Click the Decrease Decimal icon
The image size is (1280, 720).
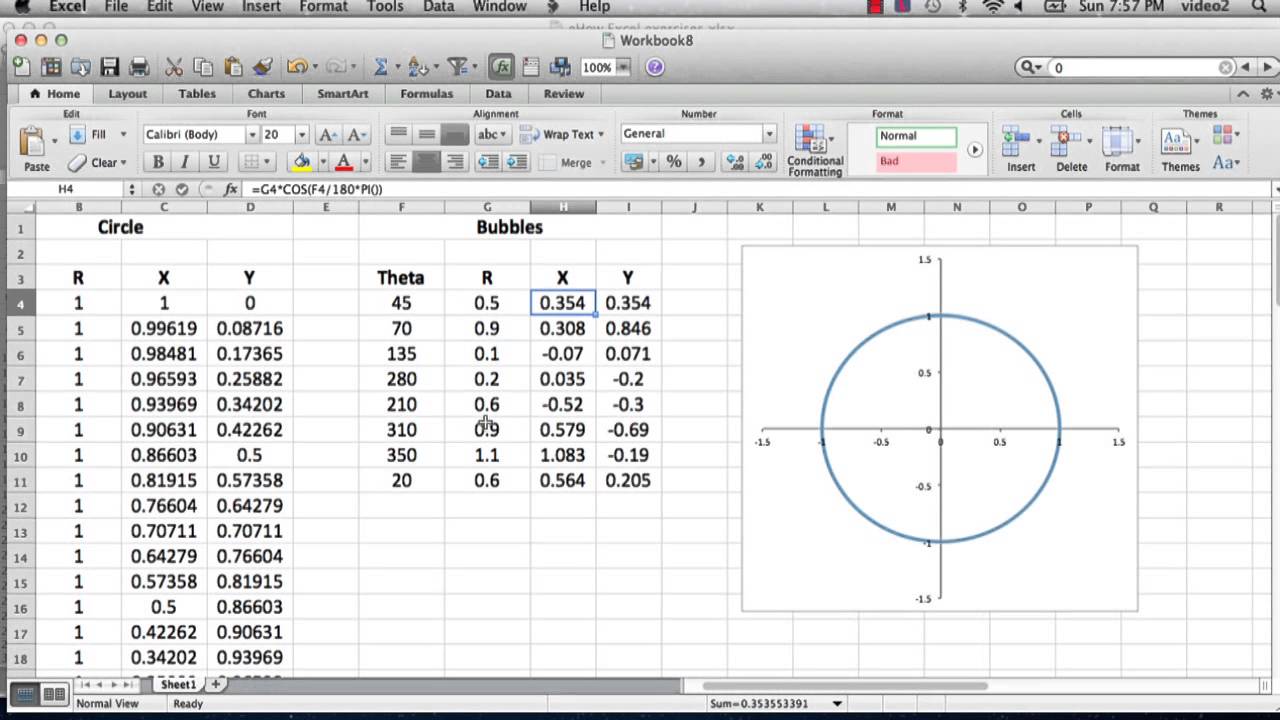pos(764,161)
